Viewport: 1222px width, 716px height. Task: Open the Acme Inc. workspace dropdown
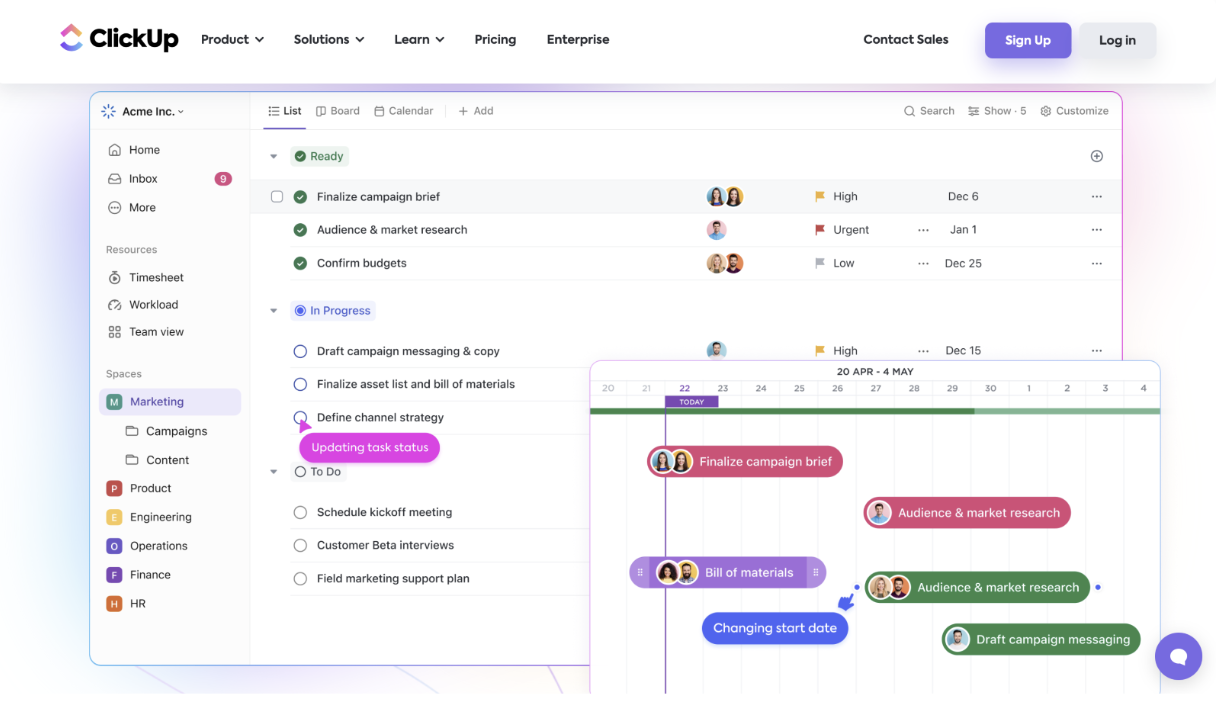tap(144, 112)
